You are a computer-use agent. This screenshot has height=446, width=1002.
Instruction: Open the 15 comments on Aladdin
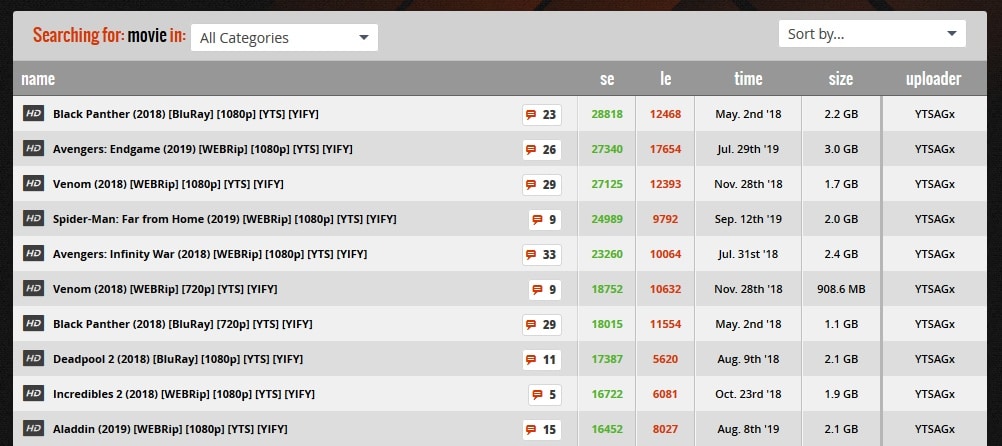(x=541, y=430)
